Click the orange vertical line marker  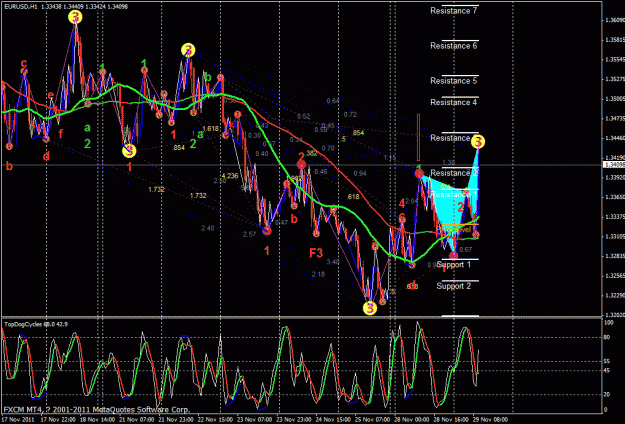click(418, 137)
